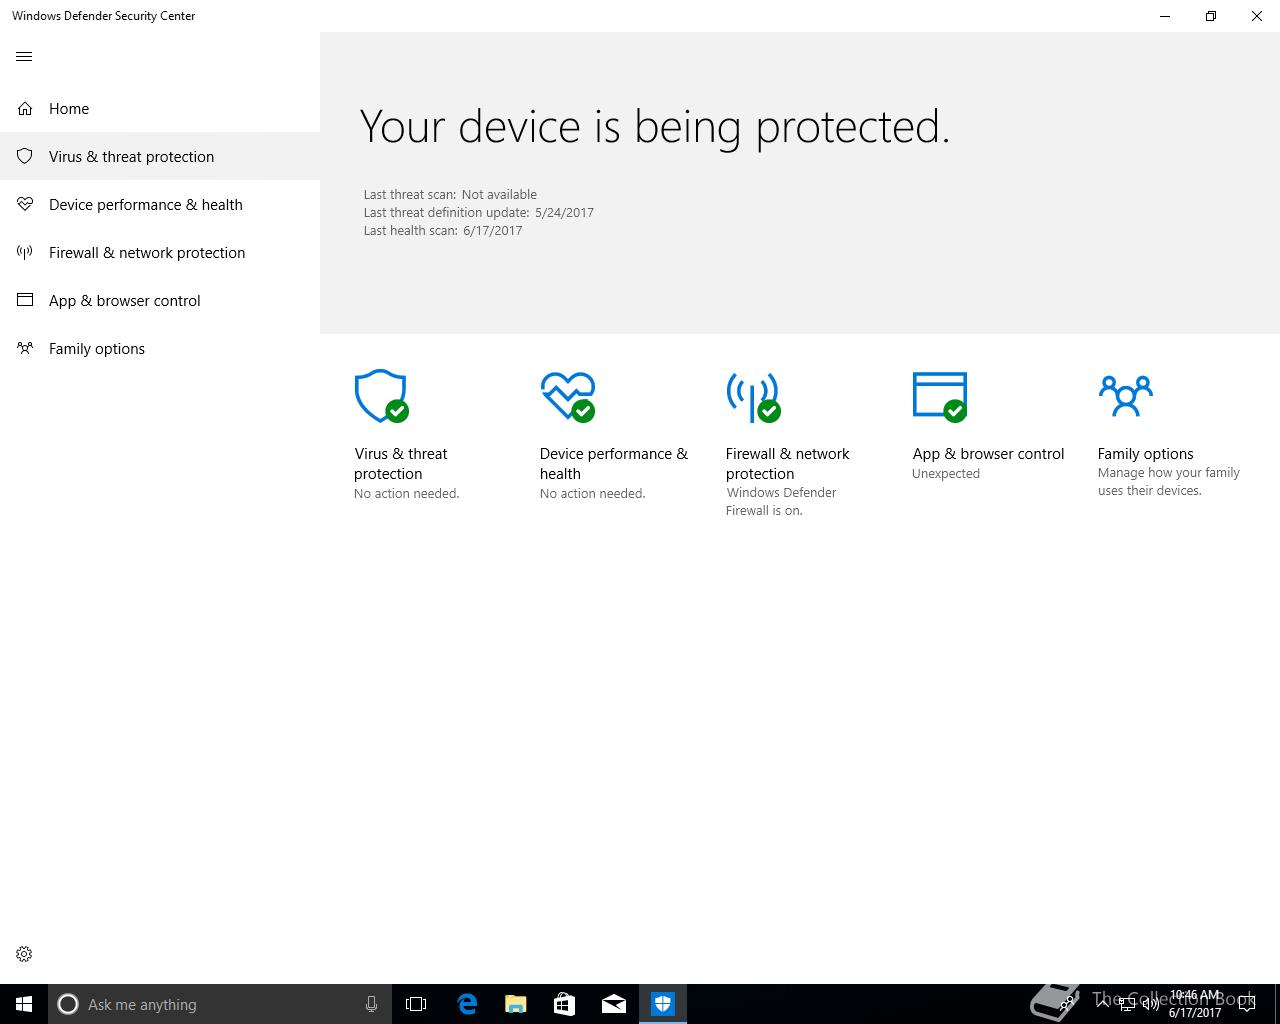The height and width of the screenshot is (1024, 1280).
Task: Open Firewall & network protection in sidebar
Action: click(160, 252)
